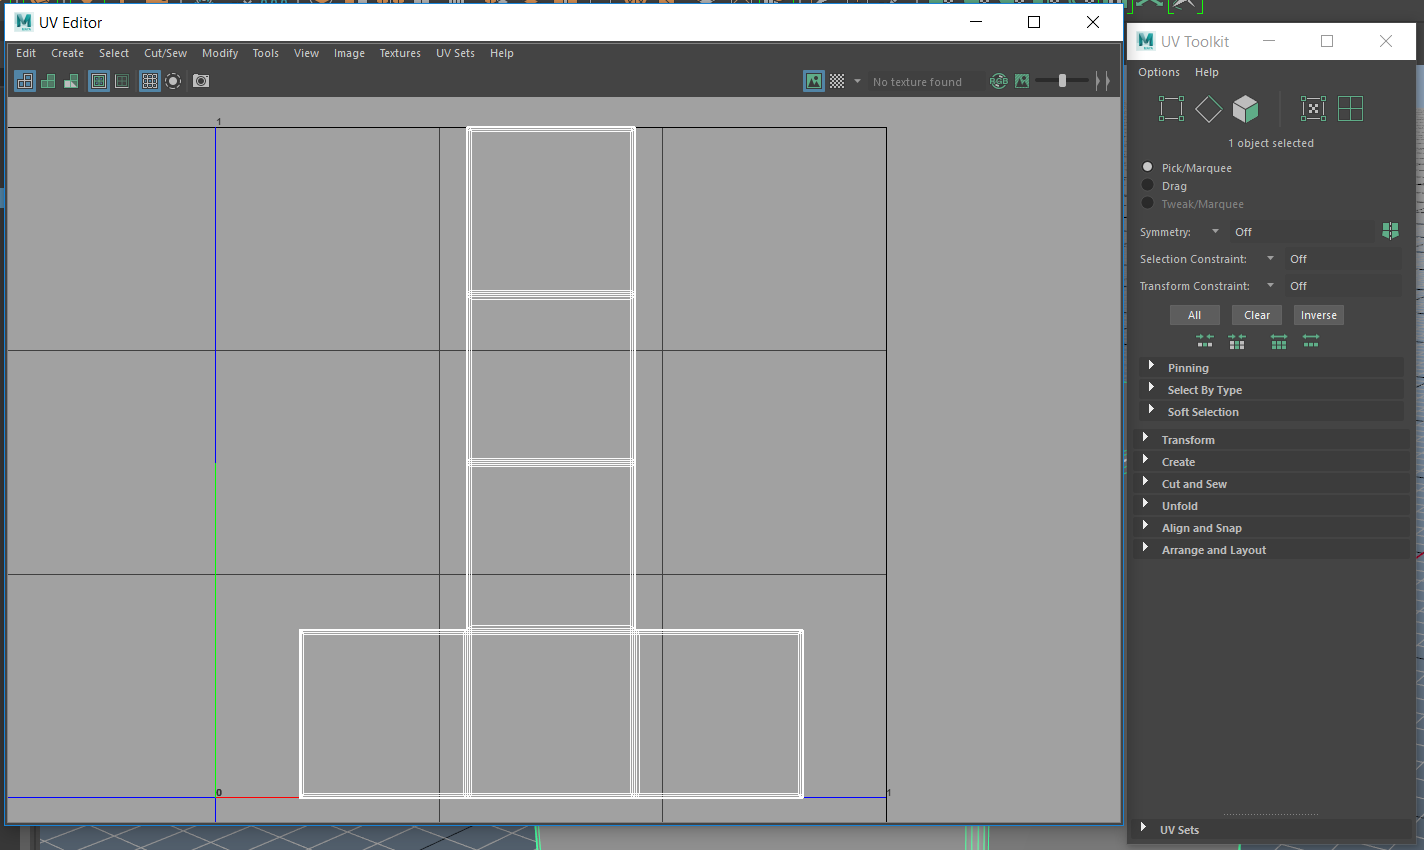Click UV shell selection mode icon
This screenshot has height=850, width=1424.
pos(1313,109)
